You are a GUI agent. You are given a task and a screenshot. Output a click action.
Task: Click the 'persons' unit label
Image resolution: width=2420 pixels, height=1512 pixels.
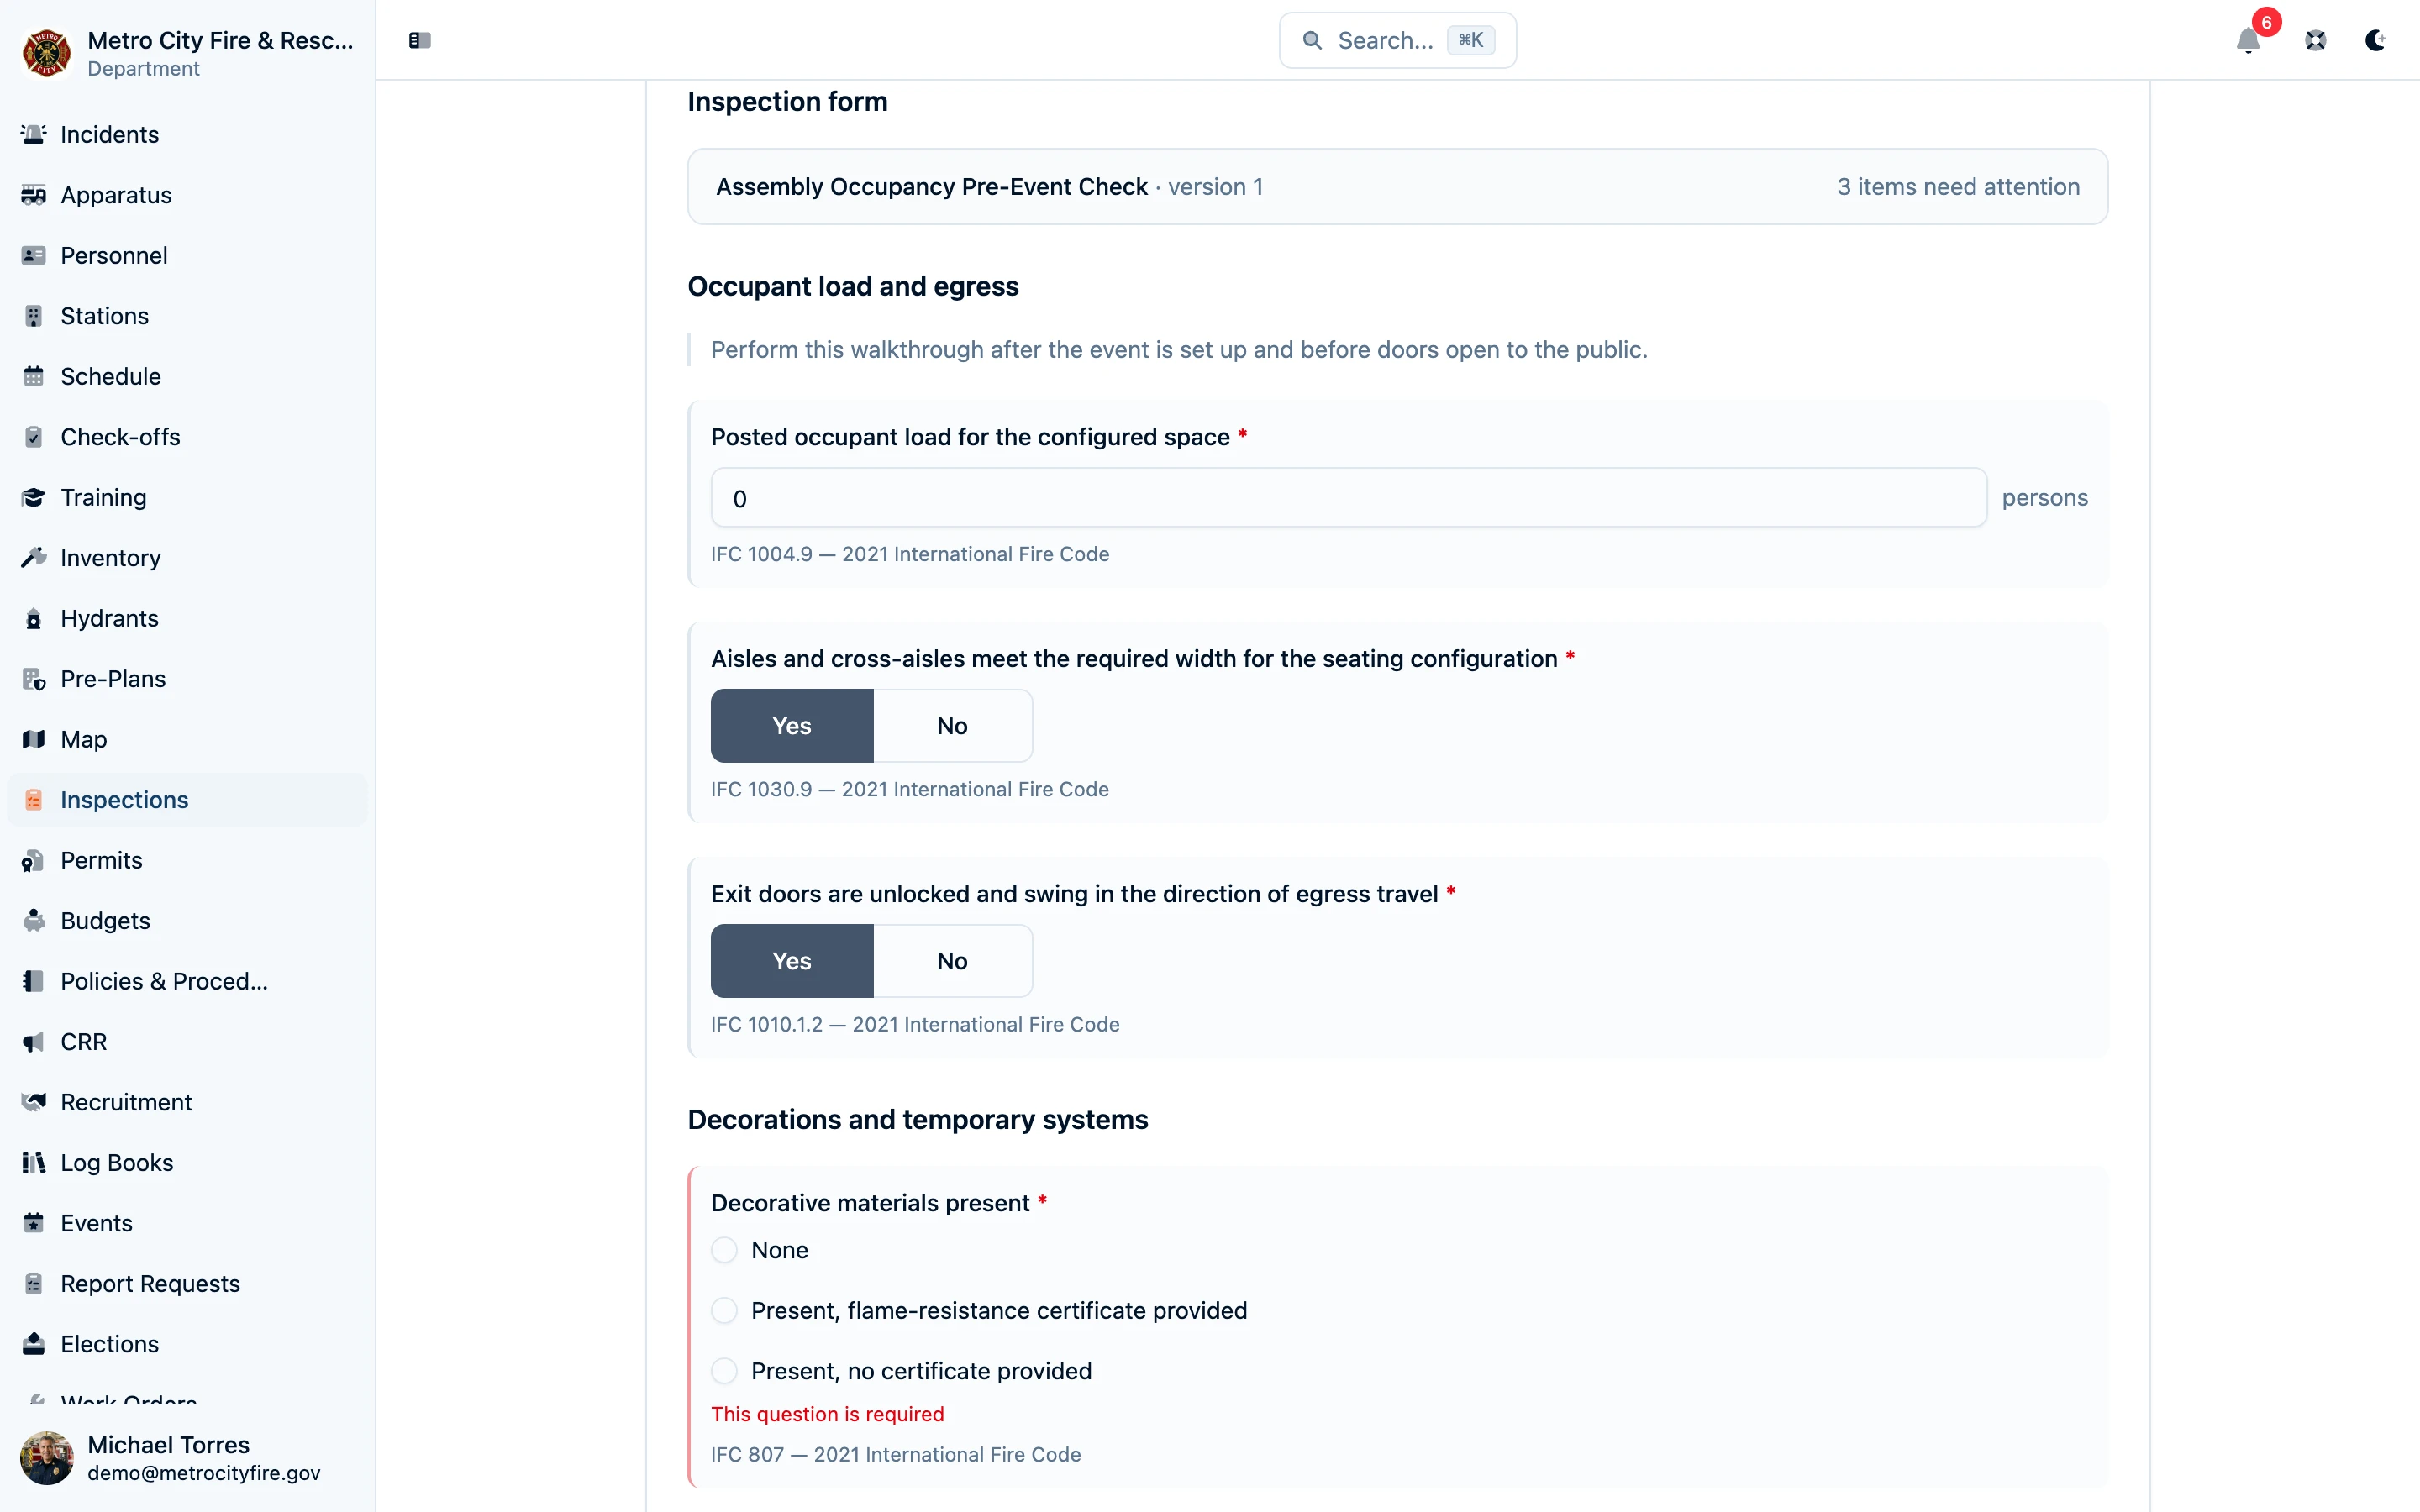pyautogui.click(x=2044, y=498)
